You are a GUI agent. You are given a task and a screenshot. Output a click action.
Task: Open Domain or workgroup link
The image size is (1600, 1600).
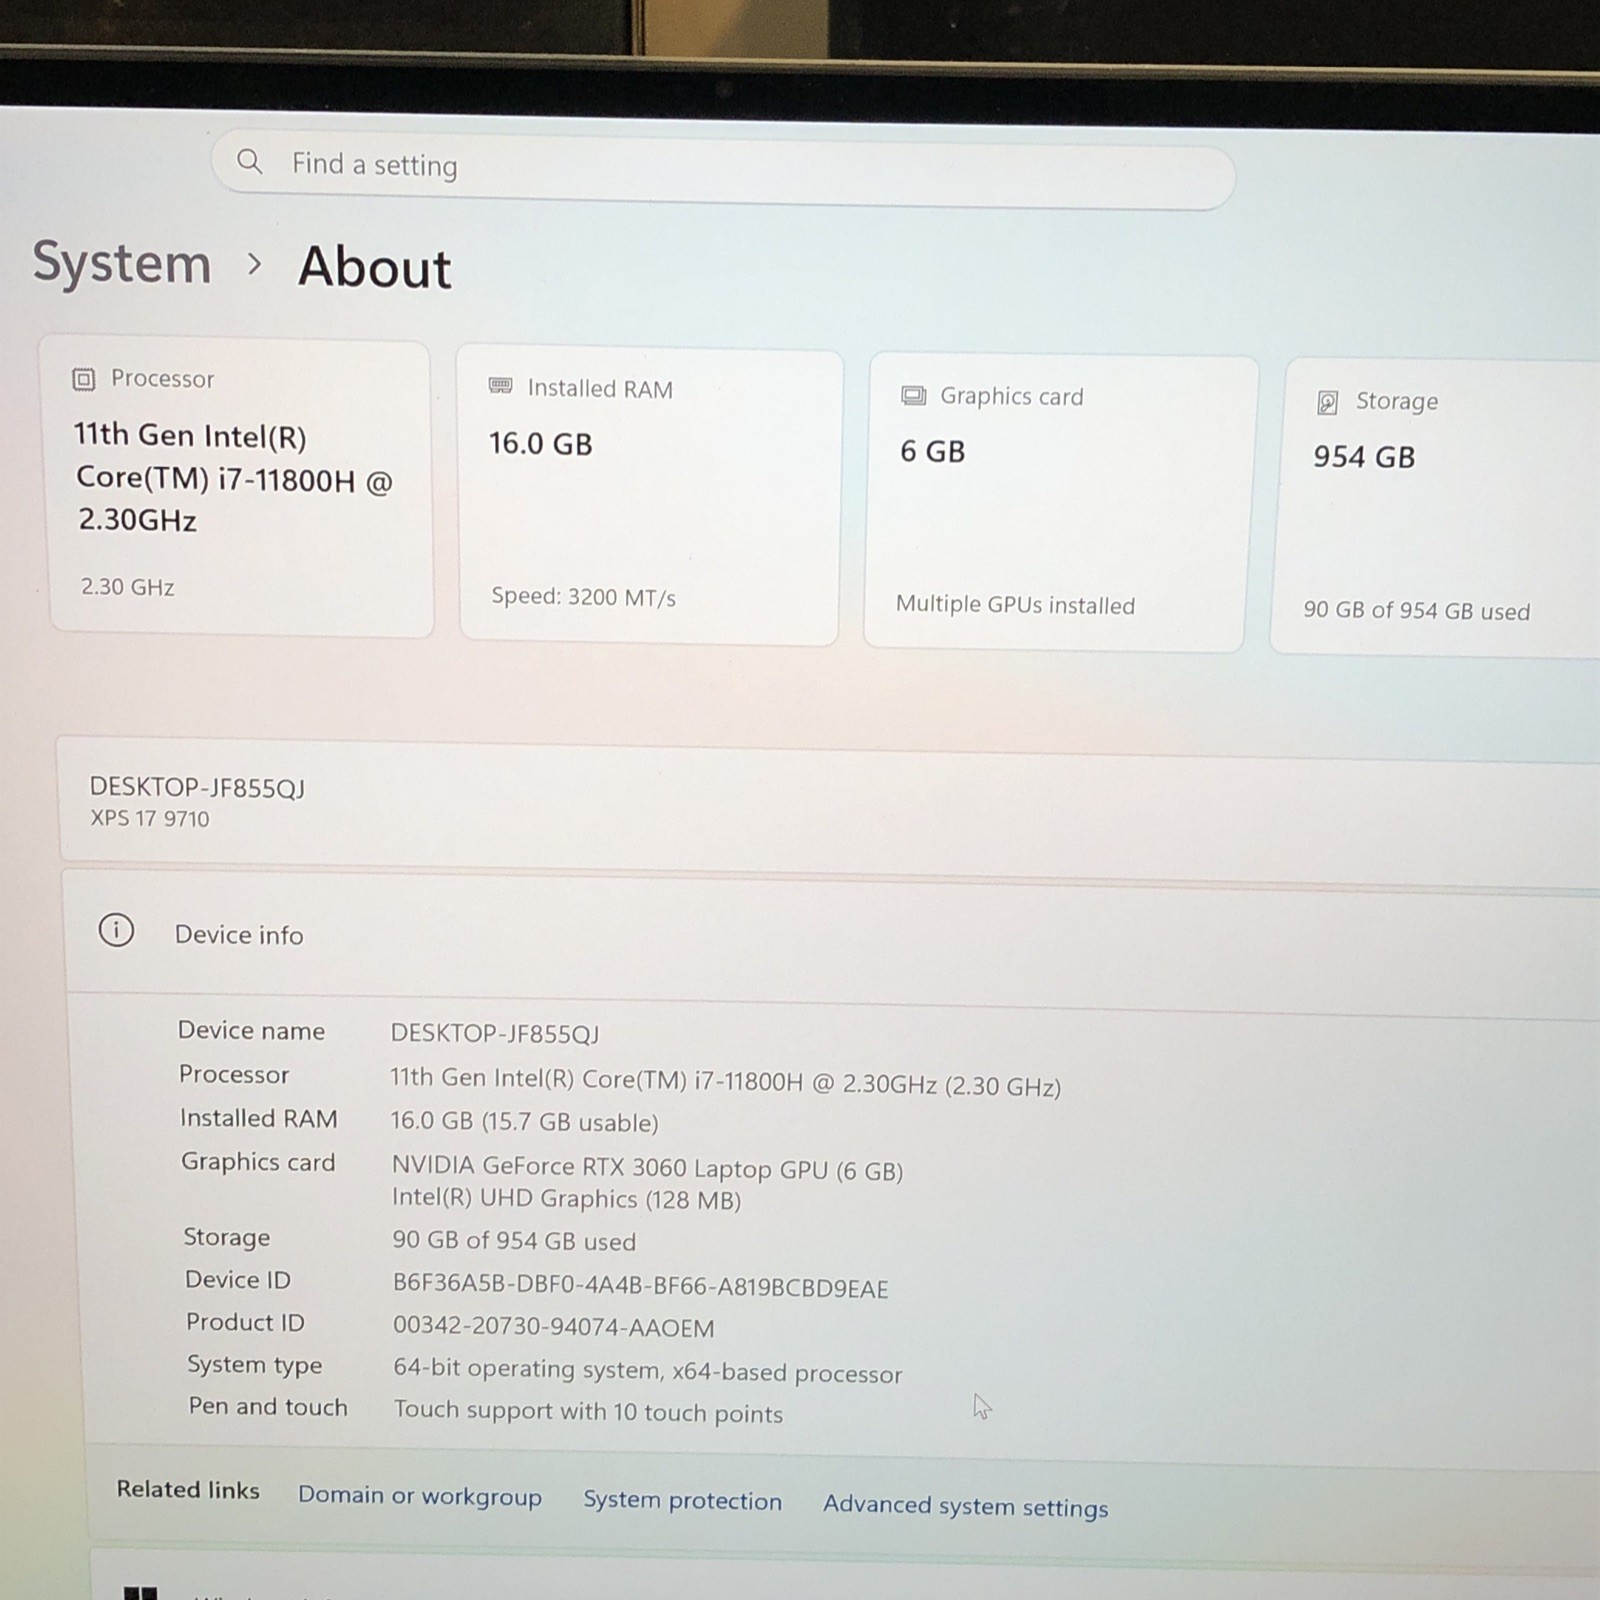point(420,1496)
